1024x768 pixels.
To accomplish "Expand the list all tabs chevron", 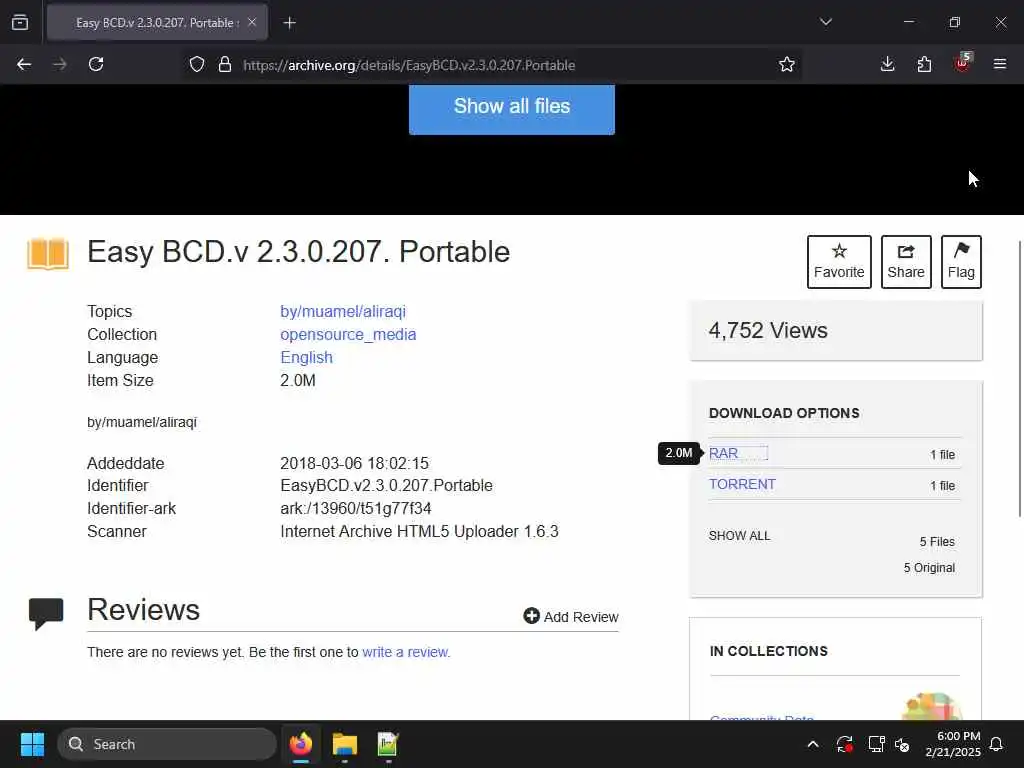I will (x=825, y=22).
